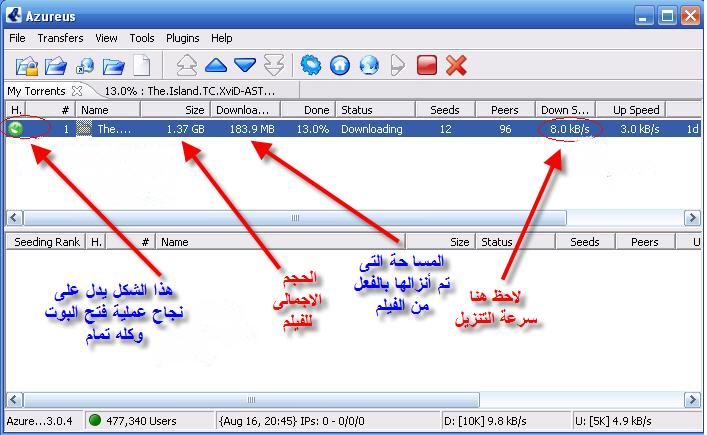Image resolution: width=707 pixels, height=435 pixels.
Task: Move torrent down with blue down arrow
Action: tap(245, 65)
